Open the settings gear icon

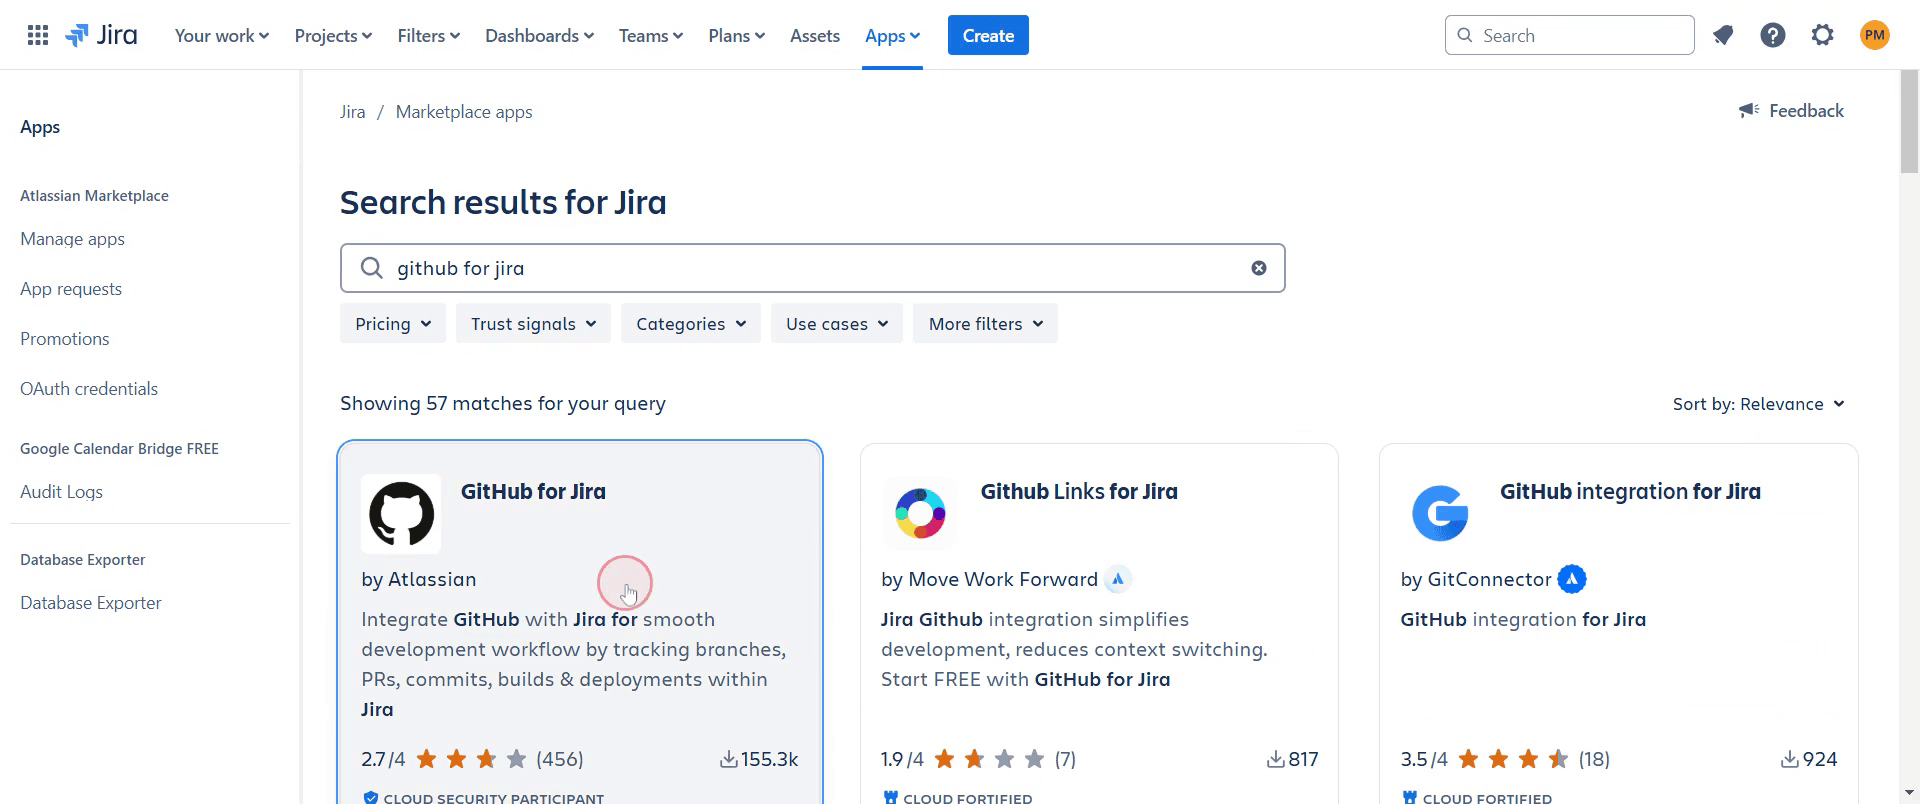click(1822, 35)
